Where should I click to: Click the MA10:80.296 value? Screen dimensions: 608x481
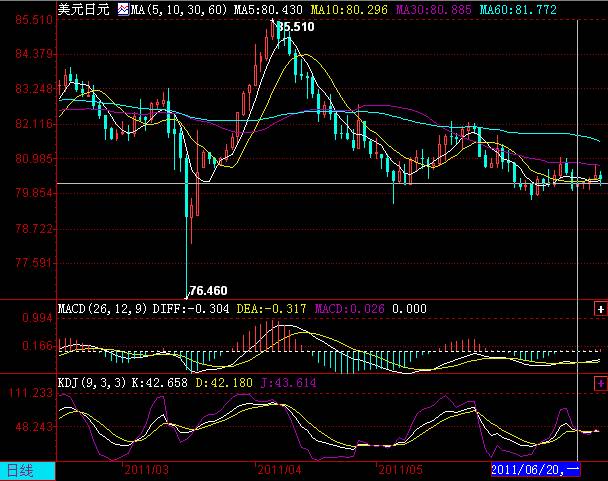(349, 9)
